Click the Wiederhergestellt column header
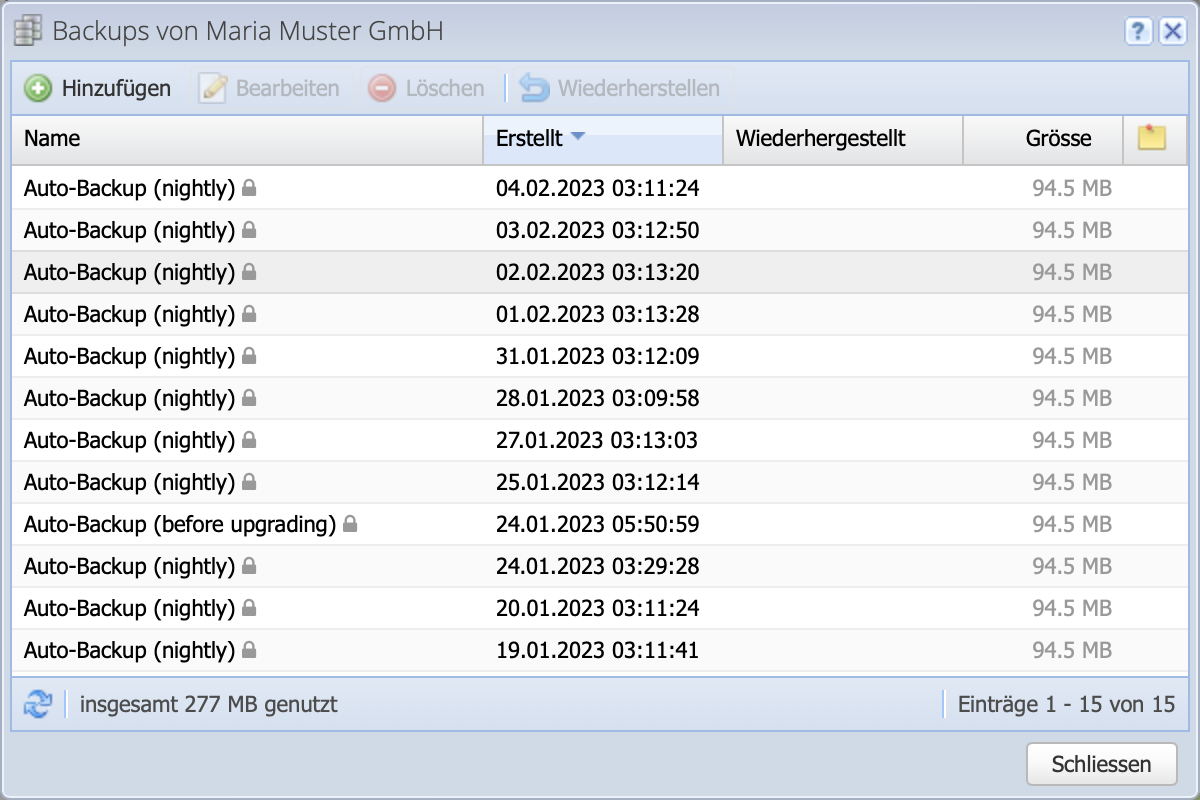Image resolution: width=1200 pixels, height=800 pixels. click(842, 139)
